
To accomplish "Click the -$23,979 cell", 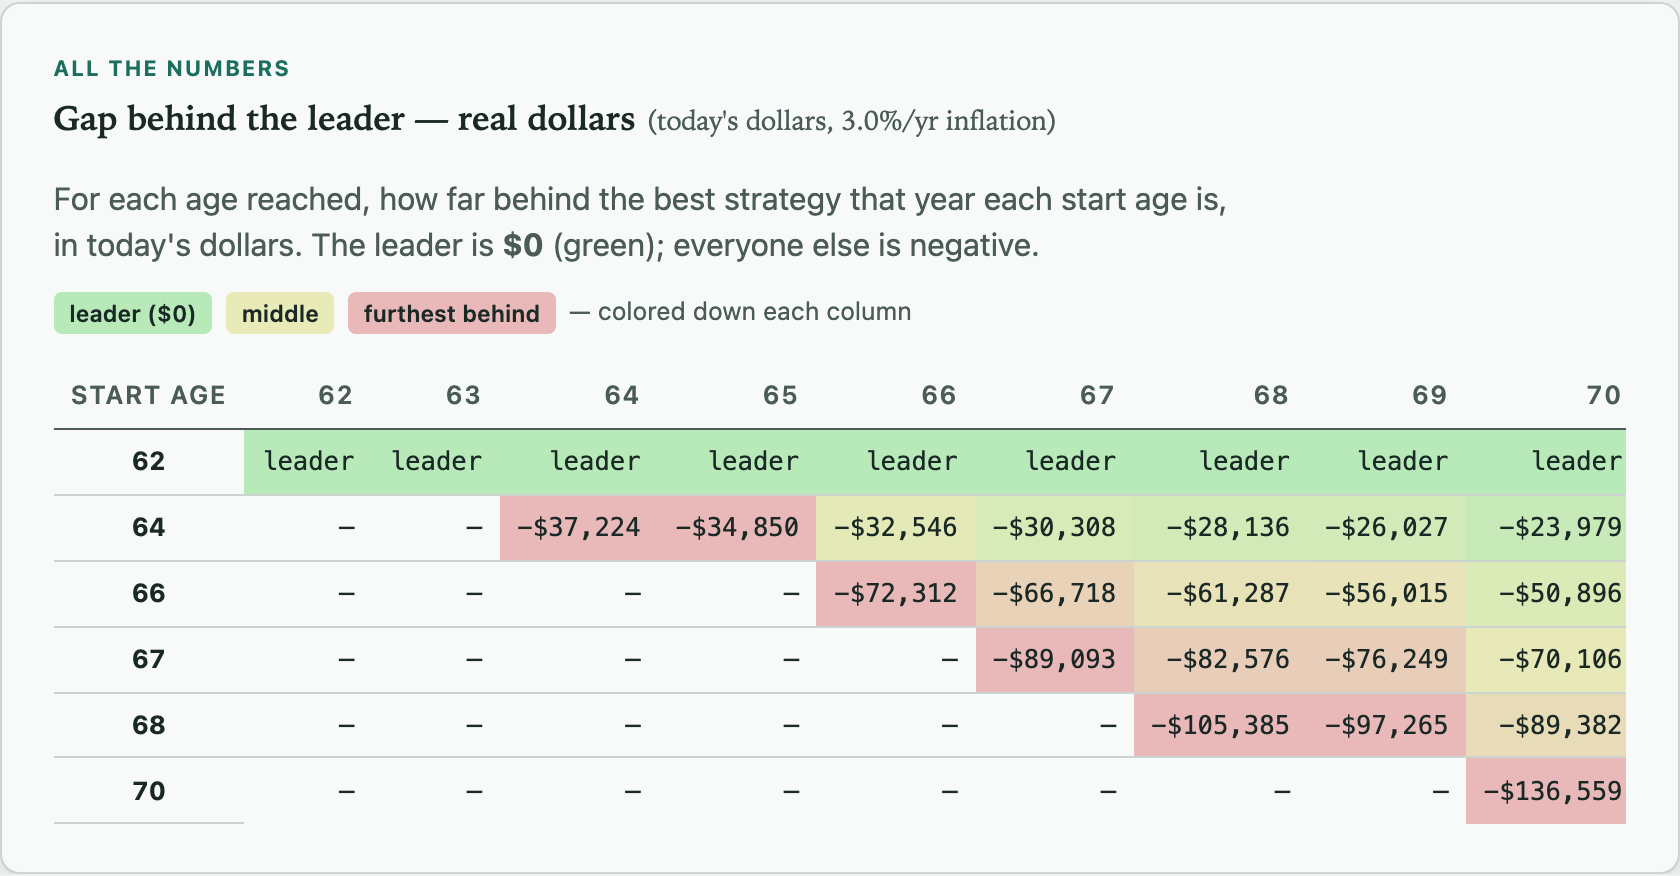I will click(x=1546, y=527).
